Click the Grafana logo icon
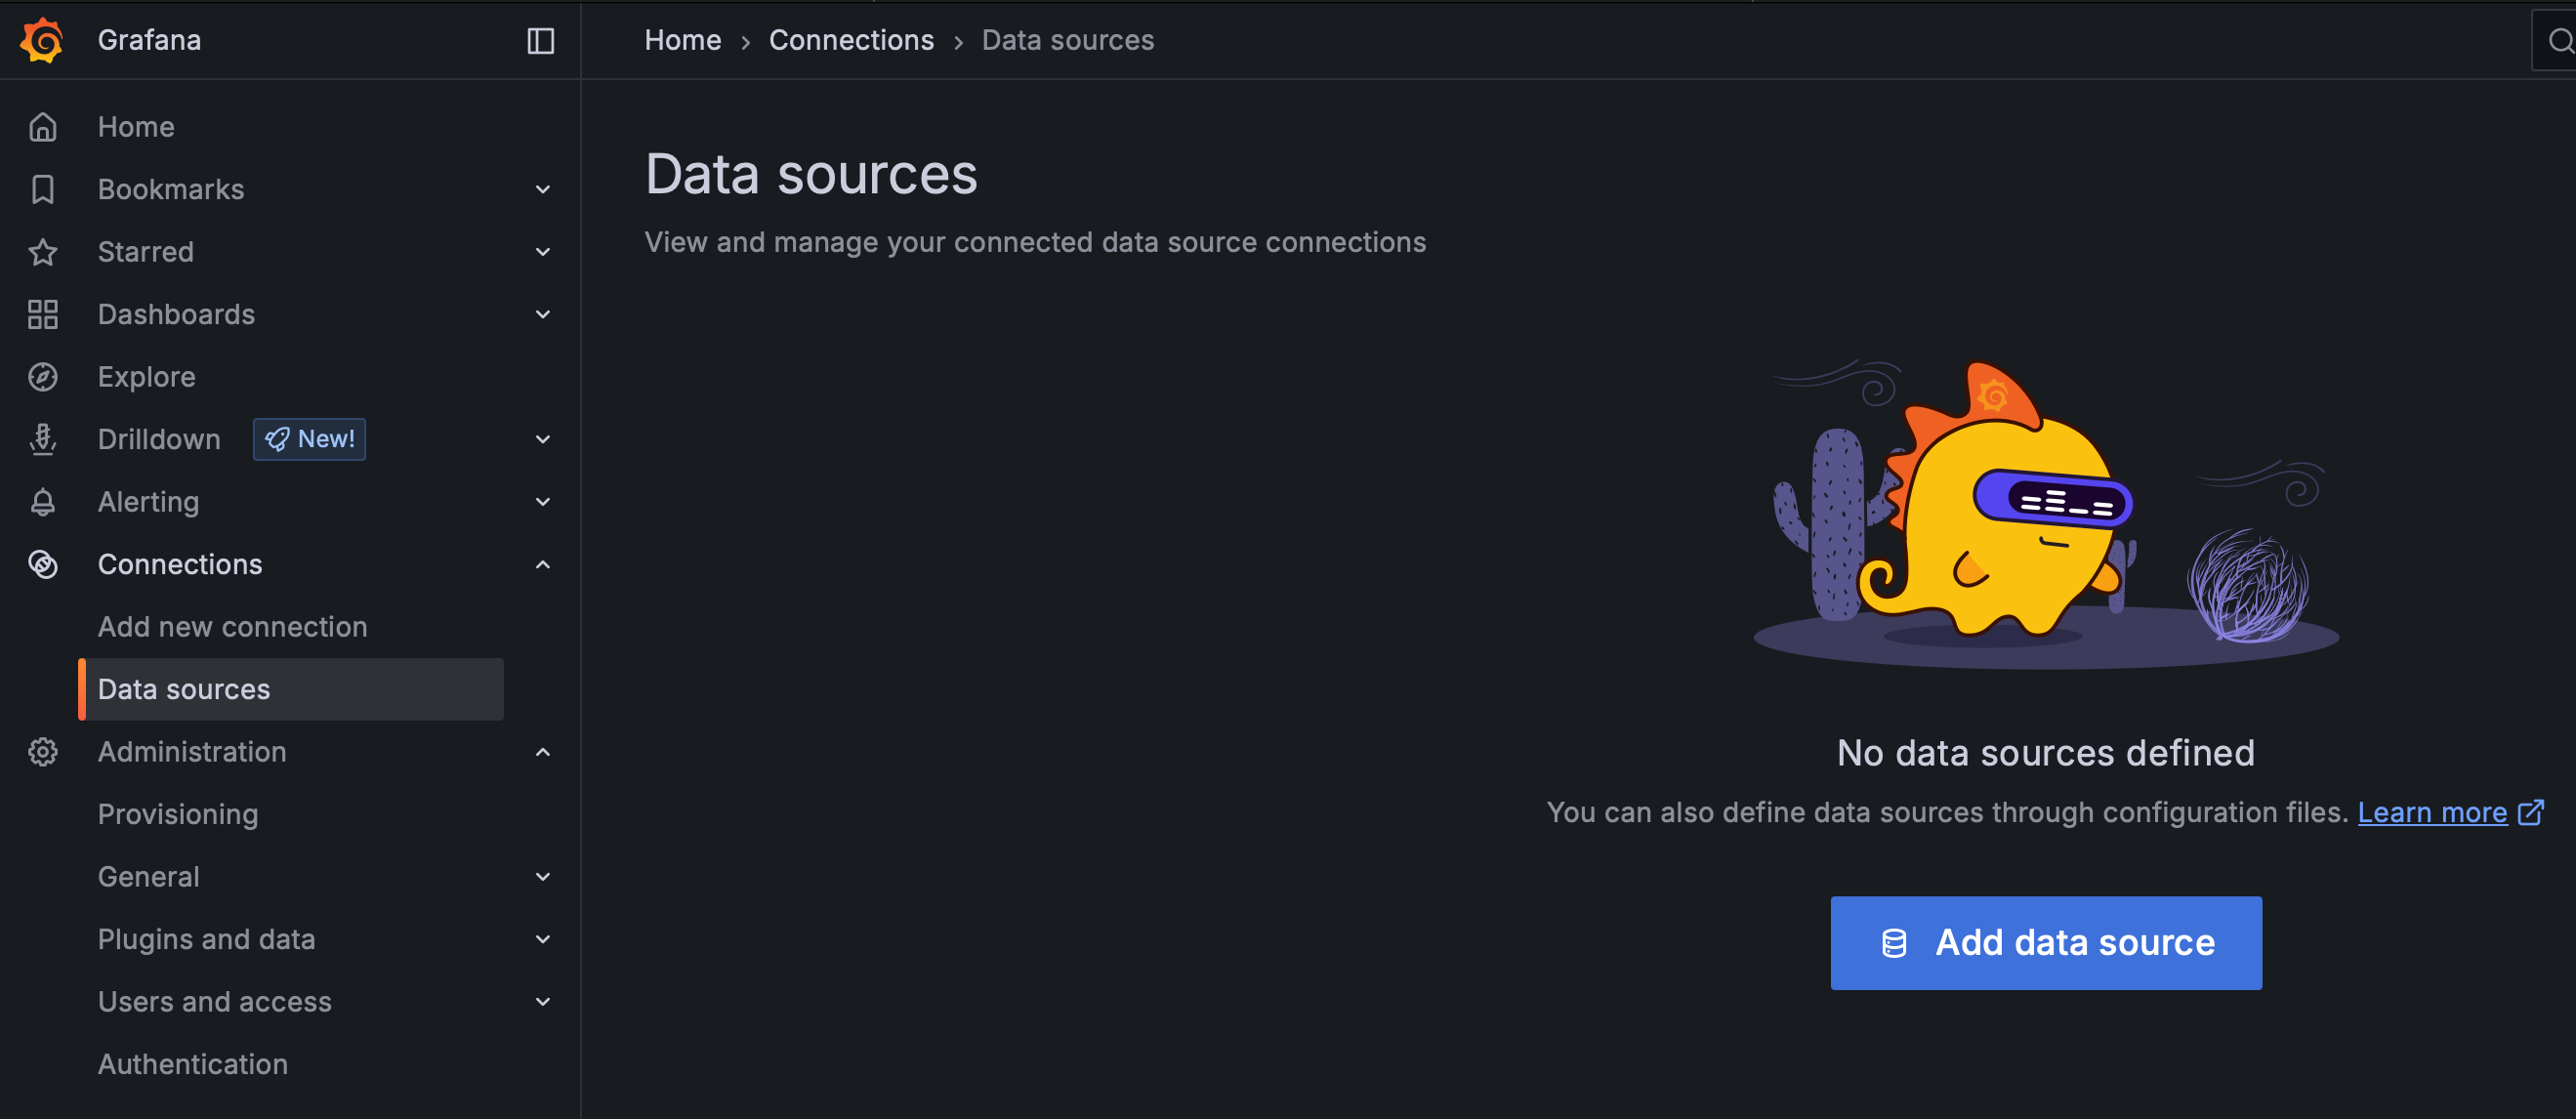This screenshot has width=2576, height=1119. 42,40
